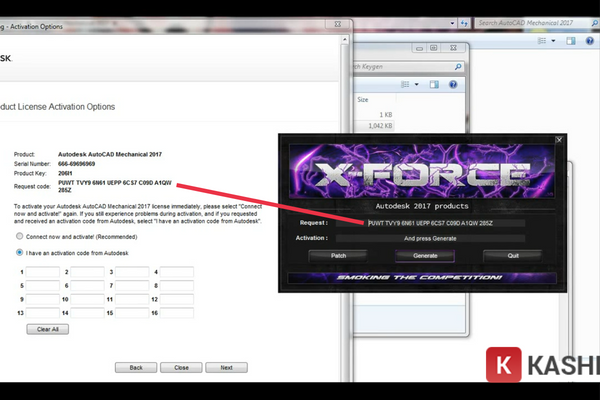
Task: Click activation code box 8
Action: pyautogui.click(x=177, y=286)
